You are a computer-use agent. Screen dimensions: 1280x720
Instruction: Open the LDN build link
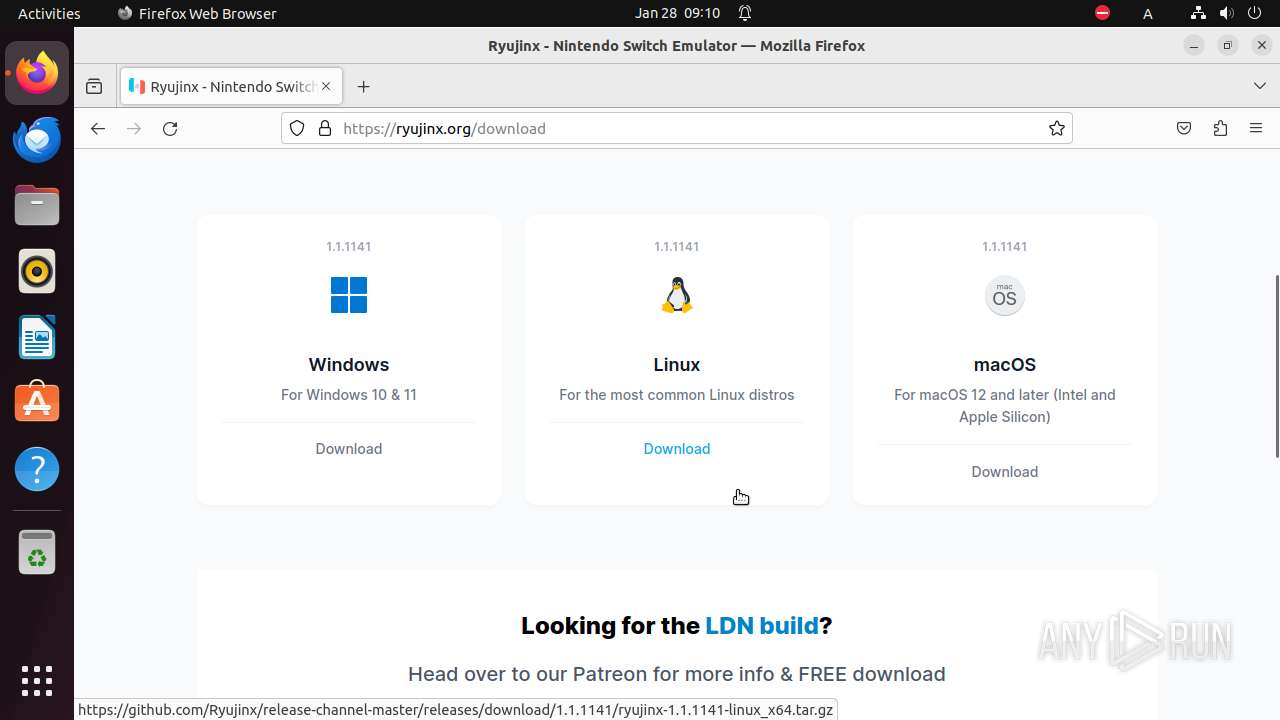click(762, 626)
